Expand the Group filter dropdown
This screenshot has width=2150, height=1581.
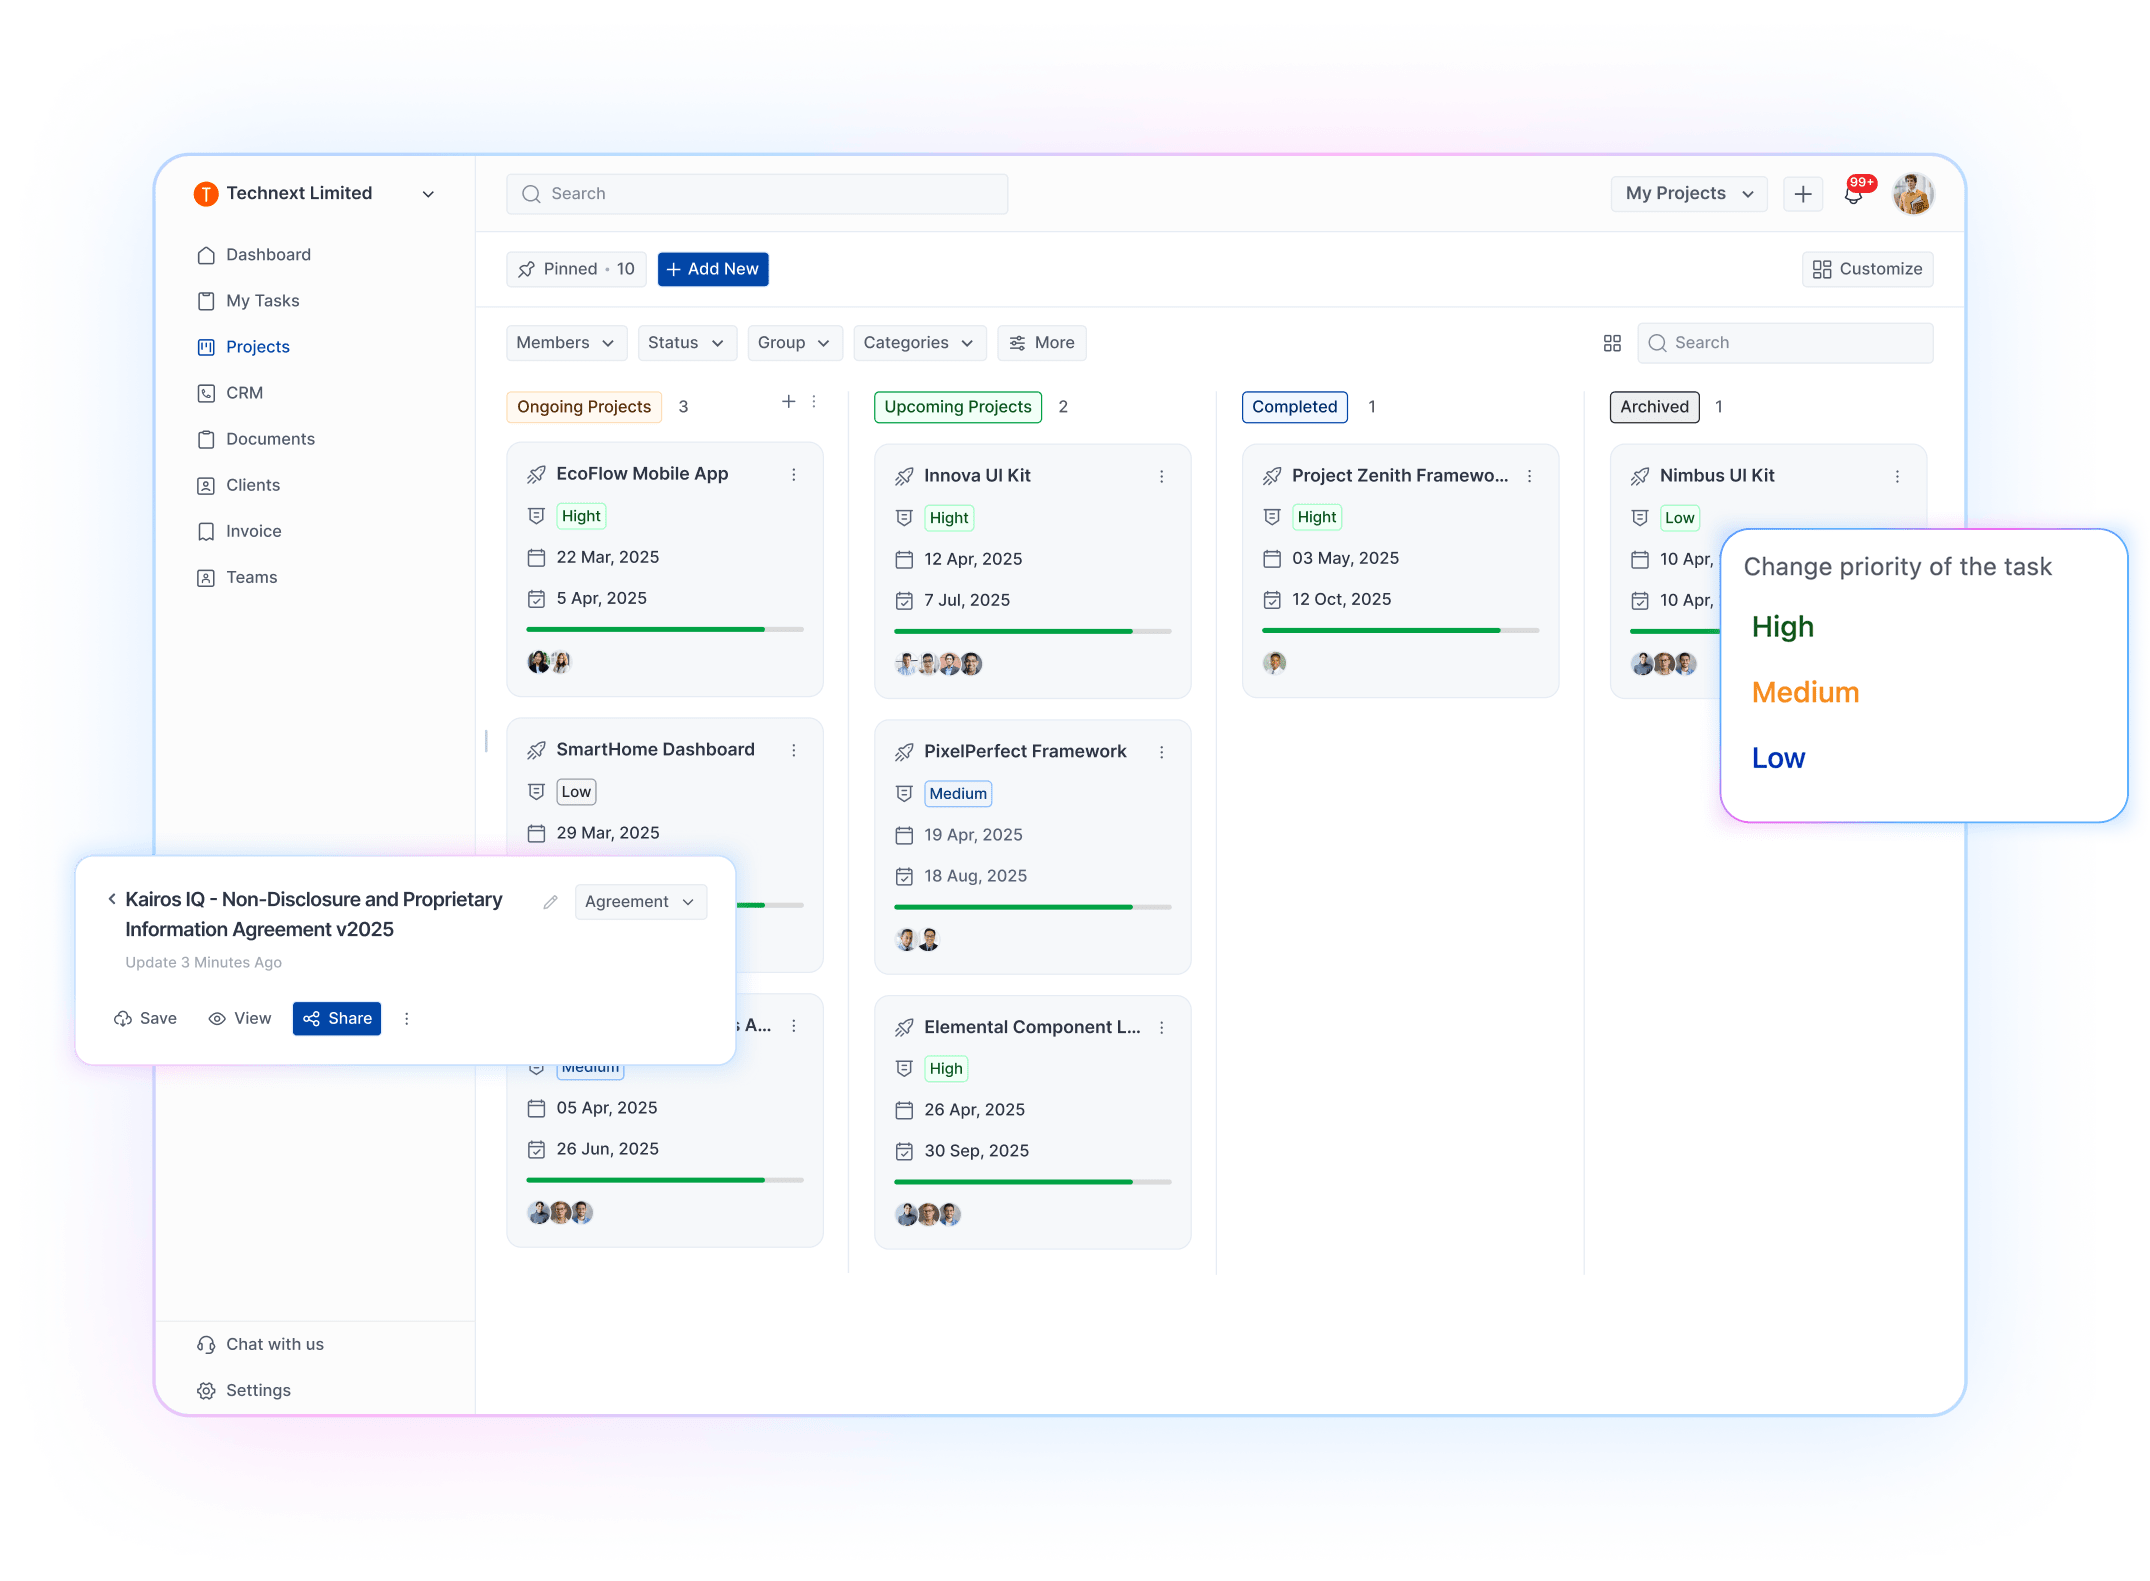[795, 343]
